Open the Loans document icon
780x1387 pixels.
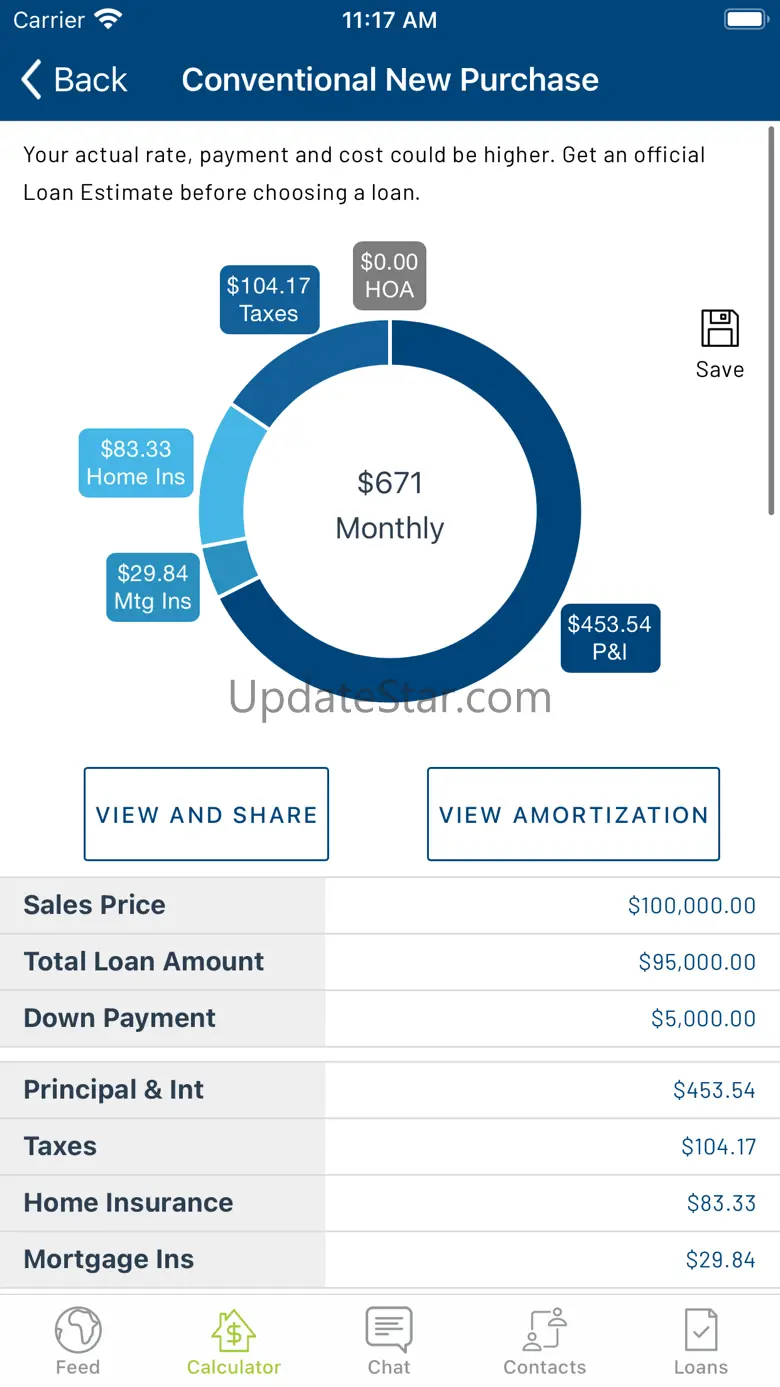(x=700, y=1330)
